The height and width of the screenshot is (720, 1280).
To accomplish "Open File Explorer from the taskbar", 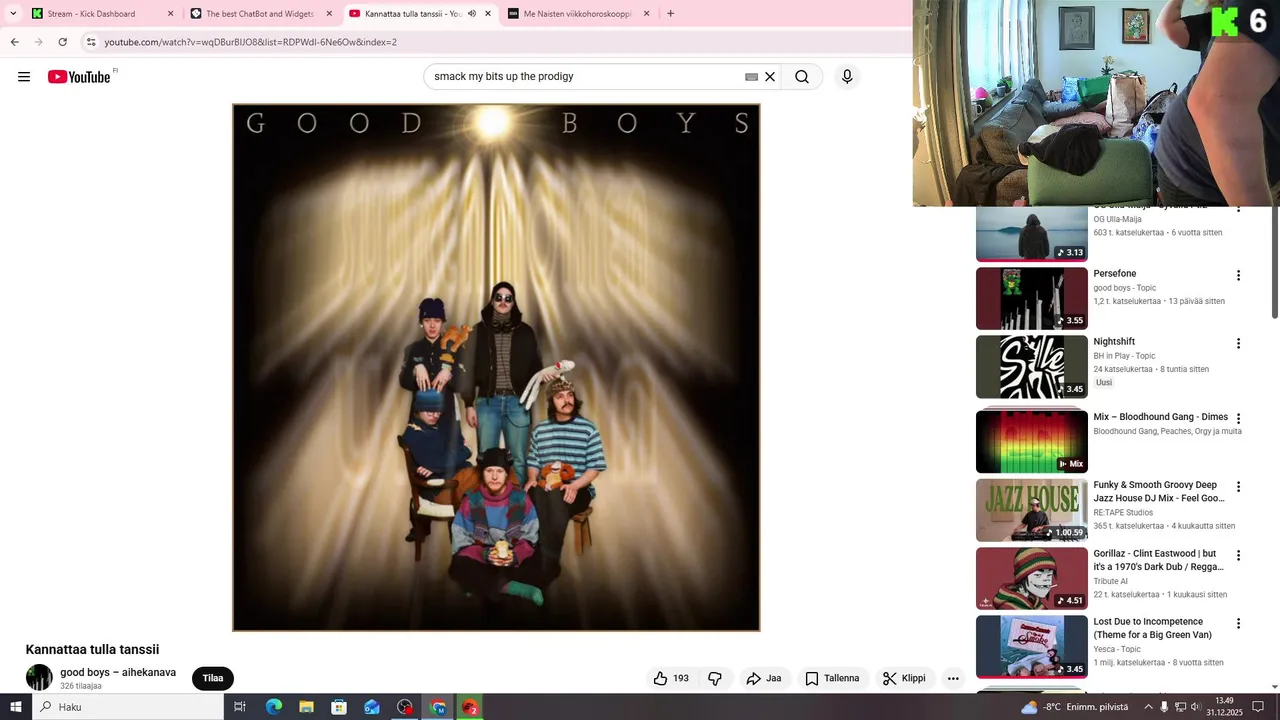I will (x=306, y=707).
